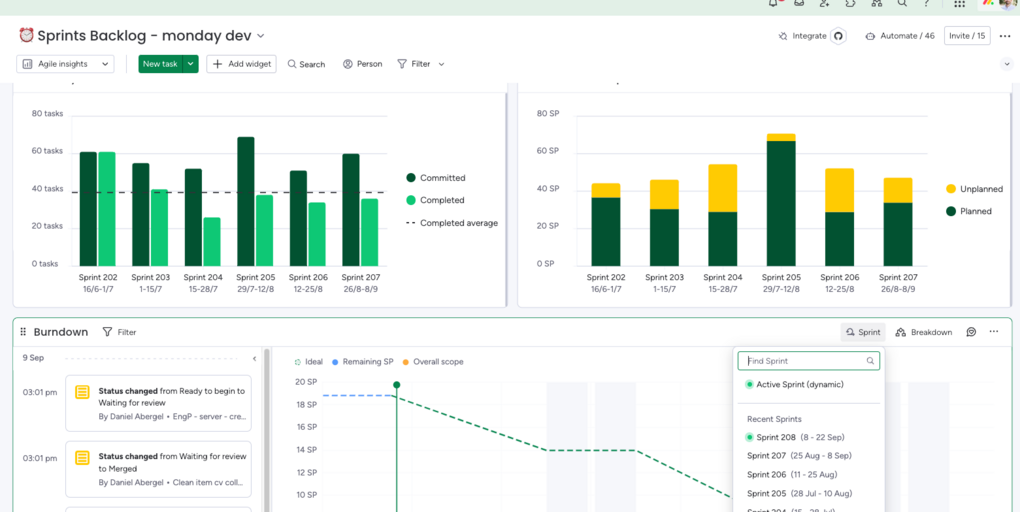Select Active Sprint (dynamic) option

tap(795, 384)
